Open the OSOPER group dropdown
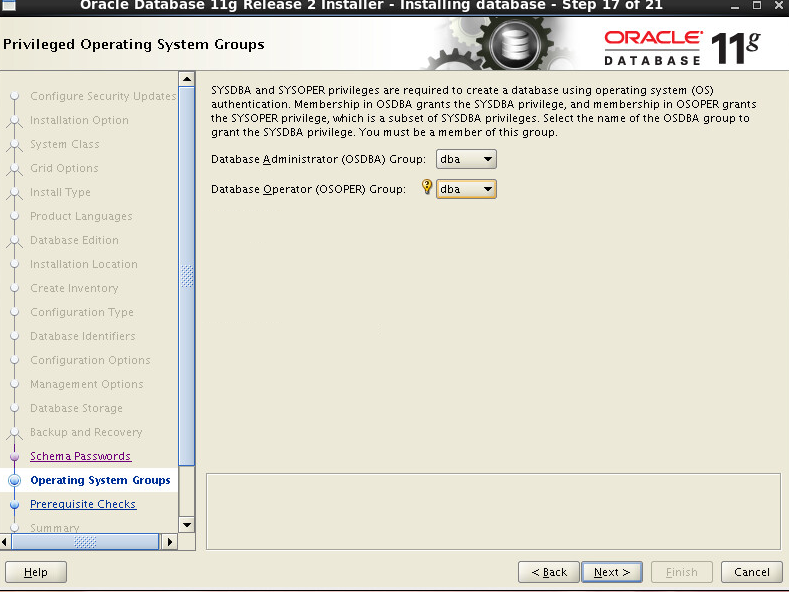The width and height of the screenshot is (789, 592). 466,189
